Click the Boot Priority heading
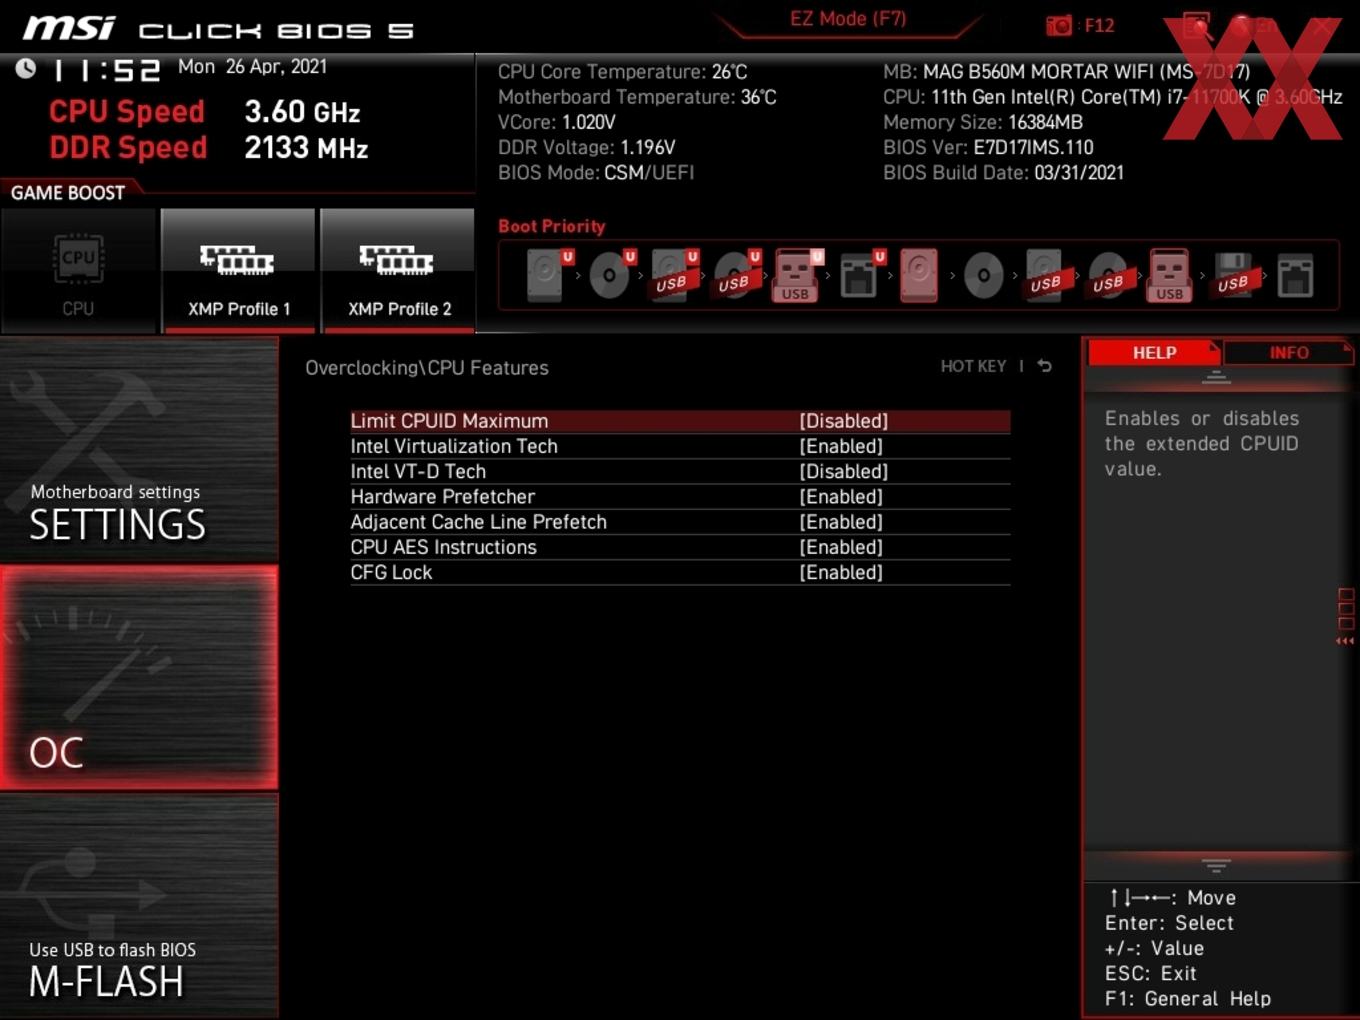This screenshot has height=1020, width=1360. point(552,226)
